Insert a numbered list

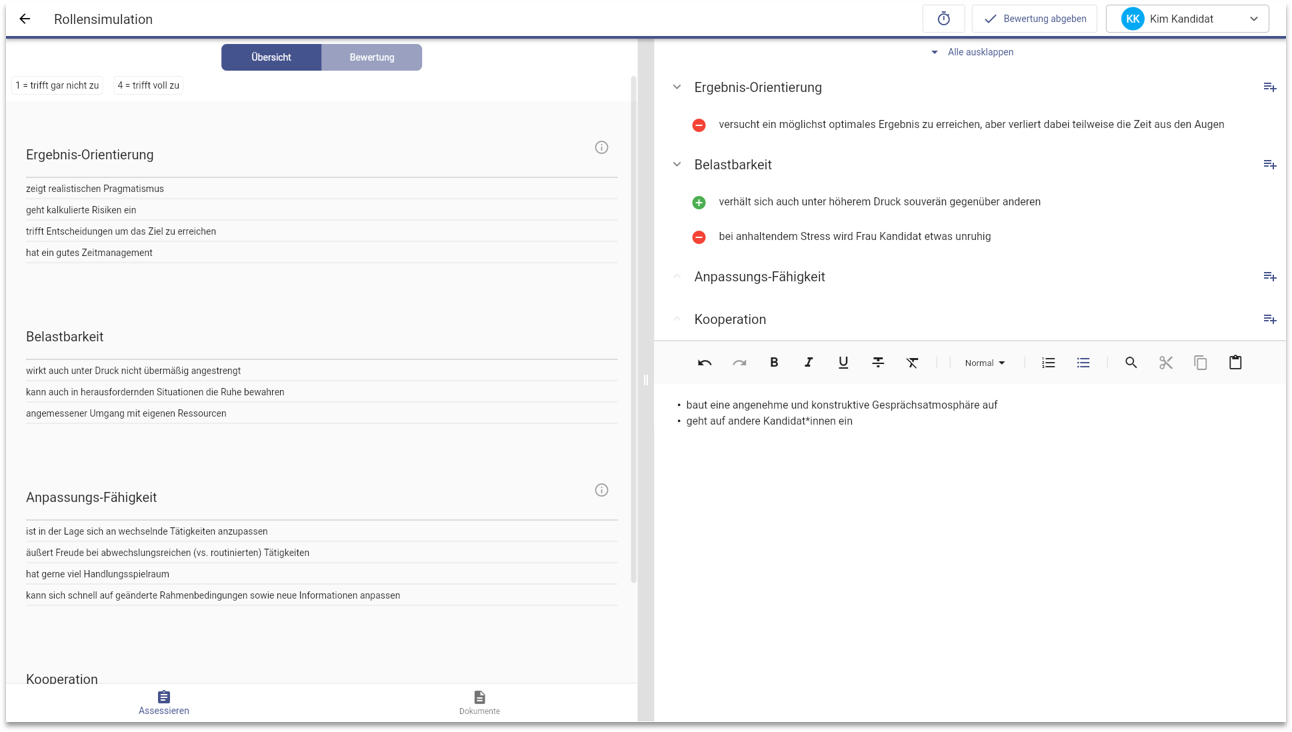click(x=1048, y=363)
